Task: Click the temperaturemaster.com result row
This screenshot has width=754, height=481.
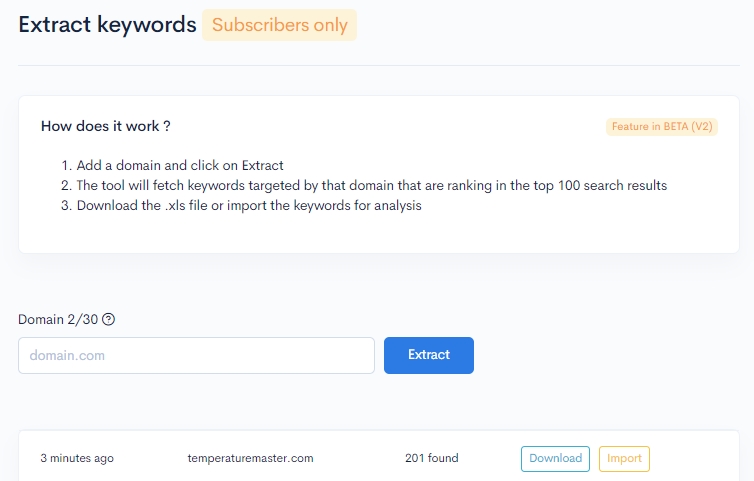Action: pyautogui.click(x=379, y=458)
